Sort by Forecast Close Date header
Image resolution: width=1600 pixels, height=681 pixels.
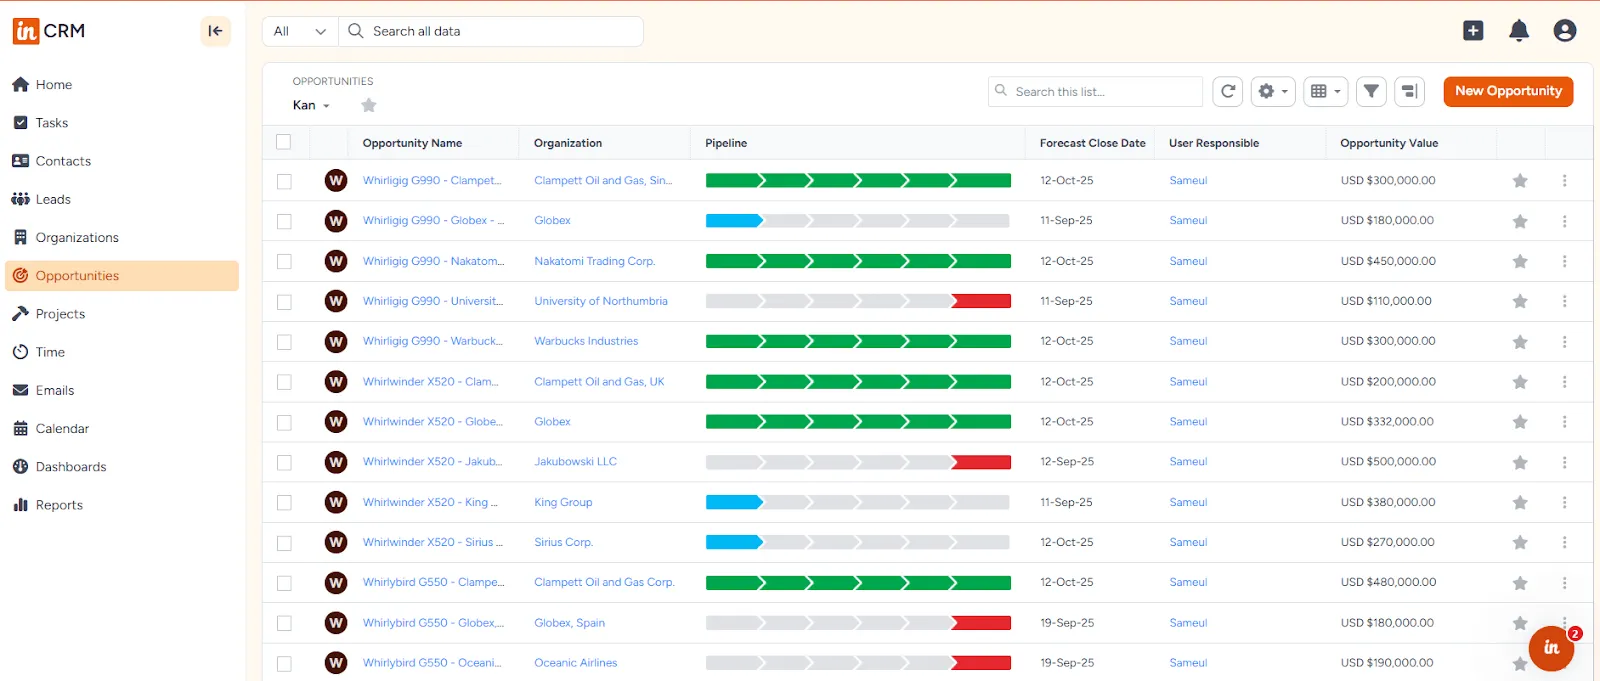[x=1092, y=143]
